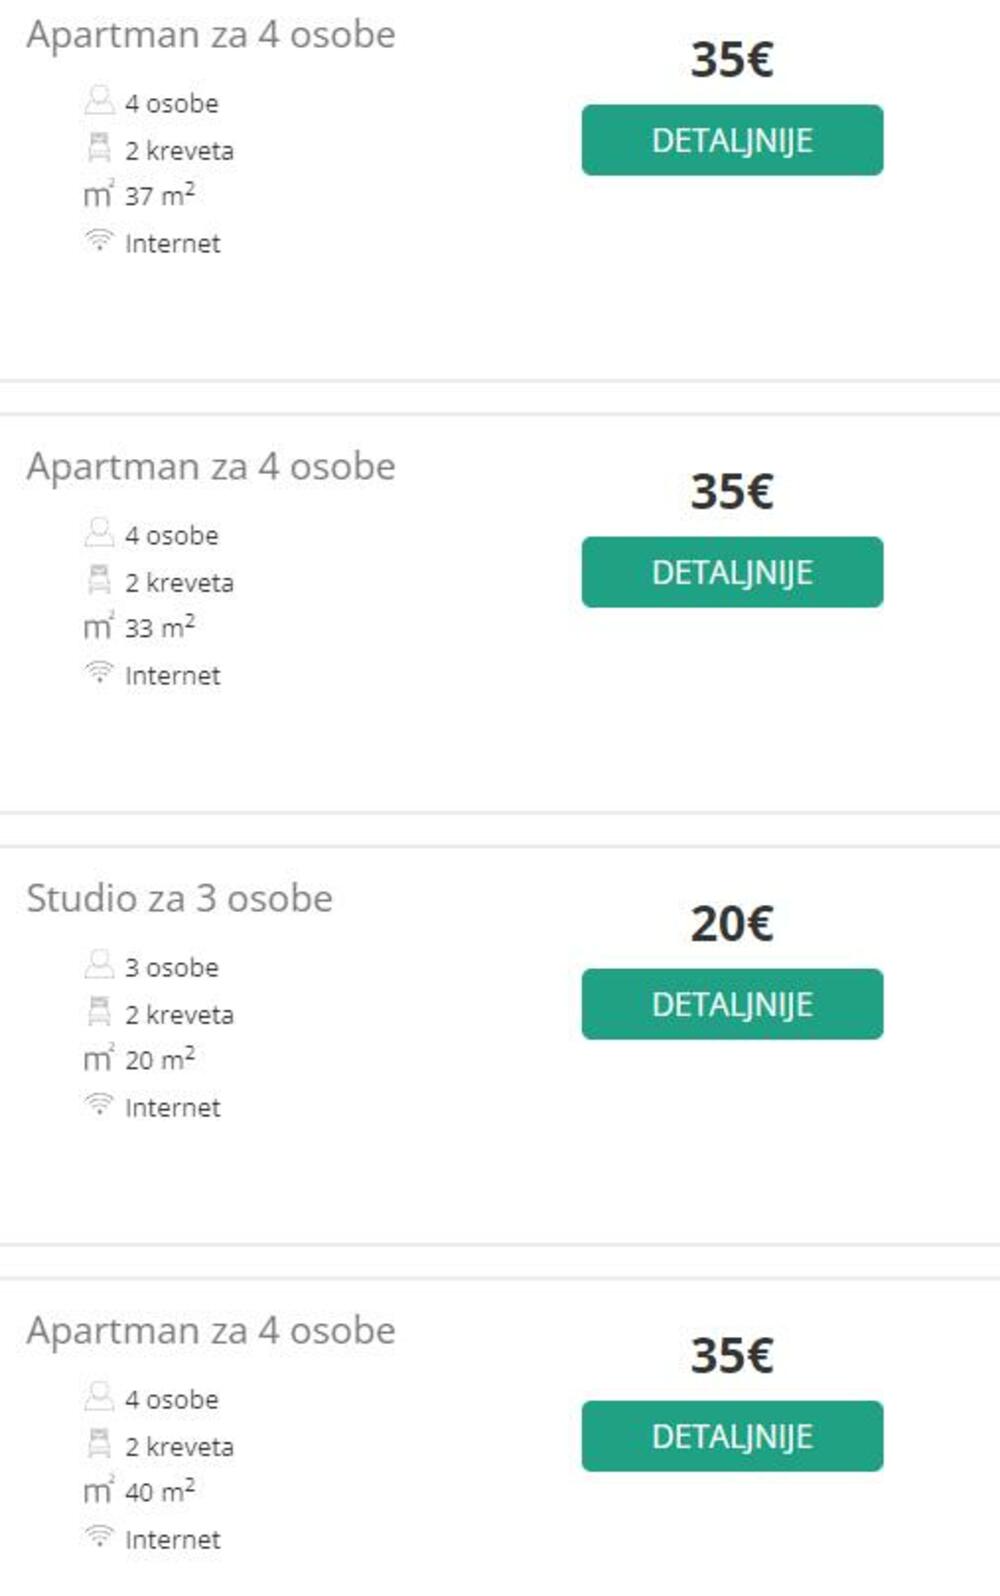The height and width of the screenshot is (1596, 1000).
Task: Click the Wi-Fi icon in the 37 m² apartment
Action: [99, 241]
